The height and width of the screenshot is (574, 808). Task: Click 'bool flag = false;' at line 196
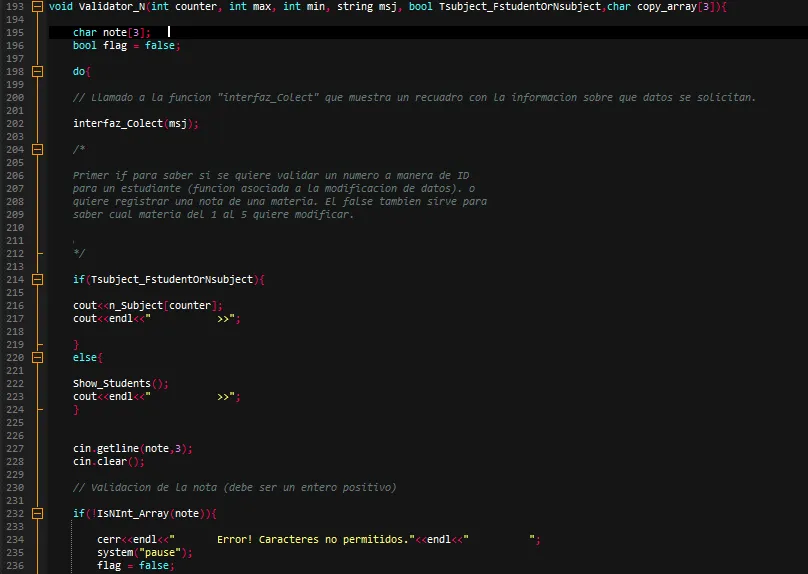[127, 46]
